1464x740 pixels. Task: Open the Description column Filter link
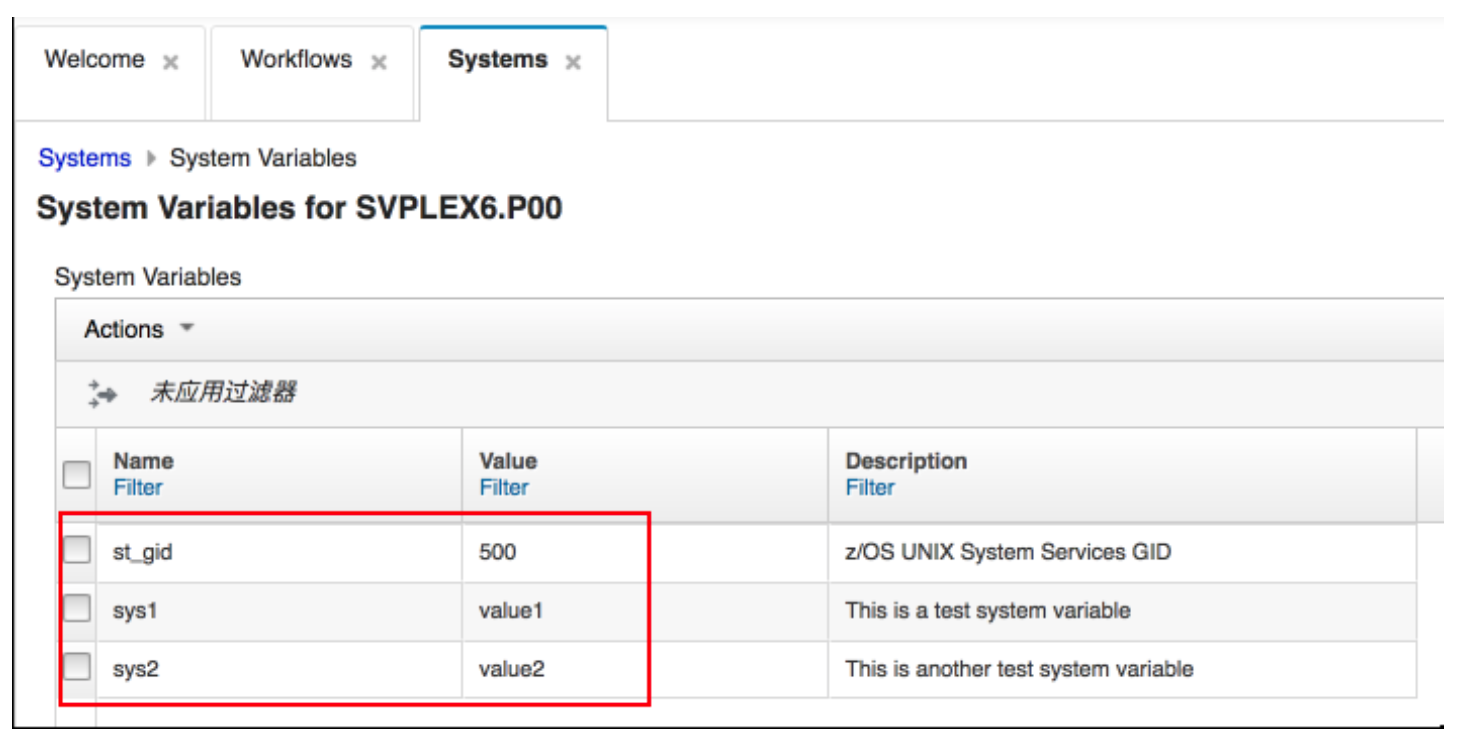(869, 487)
